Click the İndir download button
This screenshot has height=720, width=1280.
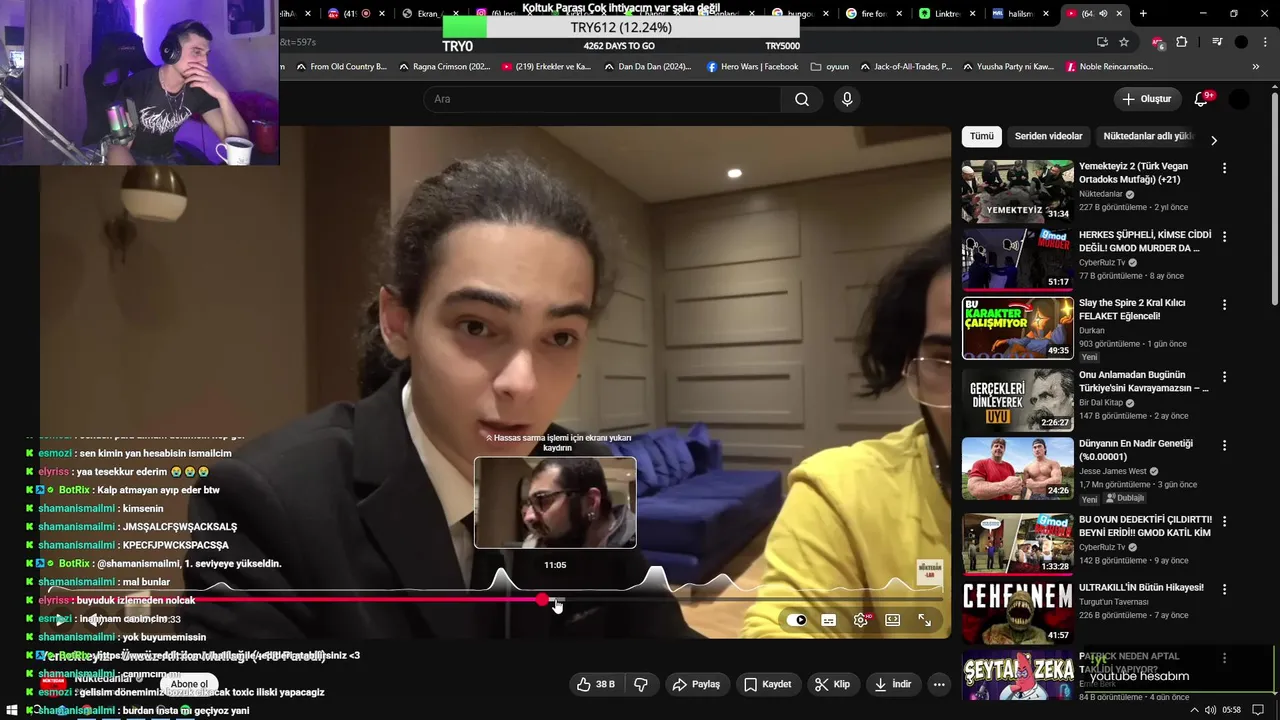[893, 684]
